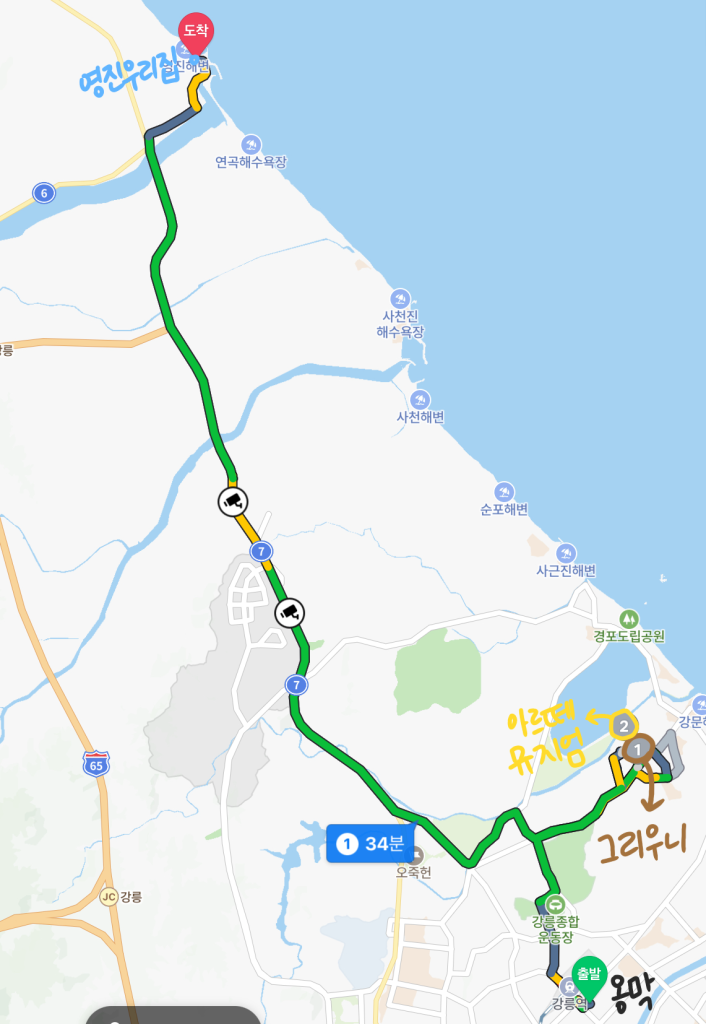
Task: Select the 강릉종합운동장 bus stop icon
Action: [x=555, y=904]
